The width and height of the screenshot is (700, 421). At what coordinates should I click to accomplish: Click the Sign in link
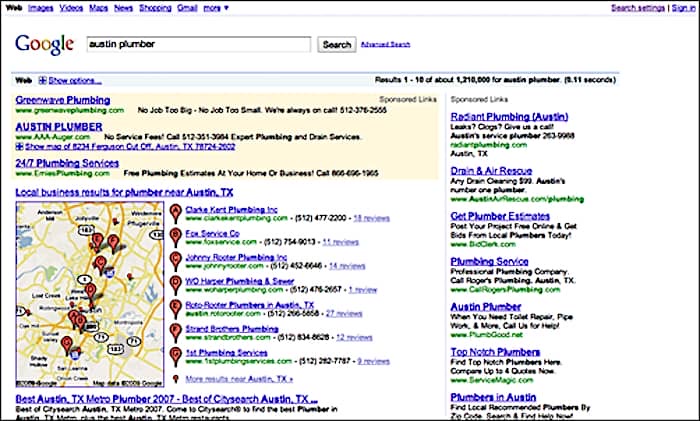tap(683, 8)
